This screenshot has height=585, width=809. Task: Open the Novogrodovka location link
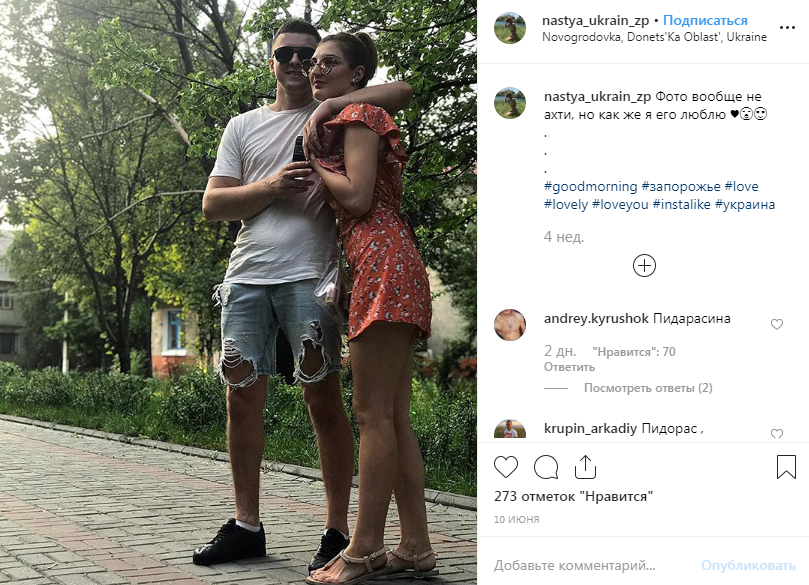654,37
